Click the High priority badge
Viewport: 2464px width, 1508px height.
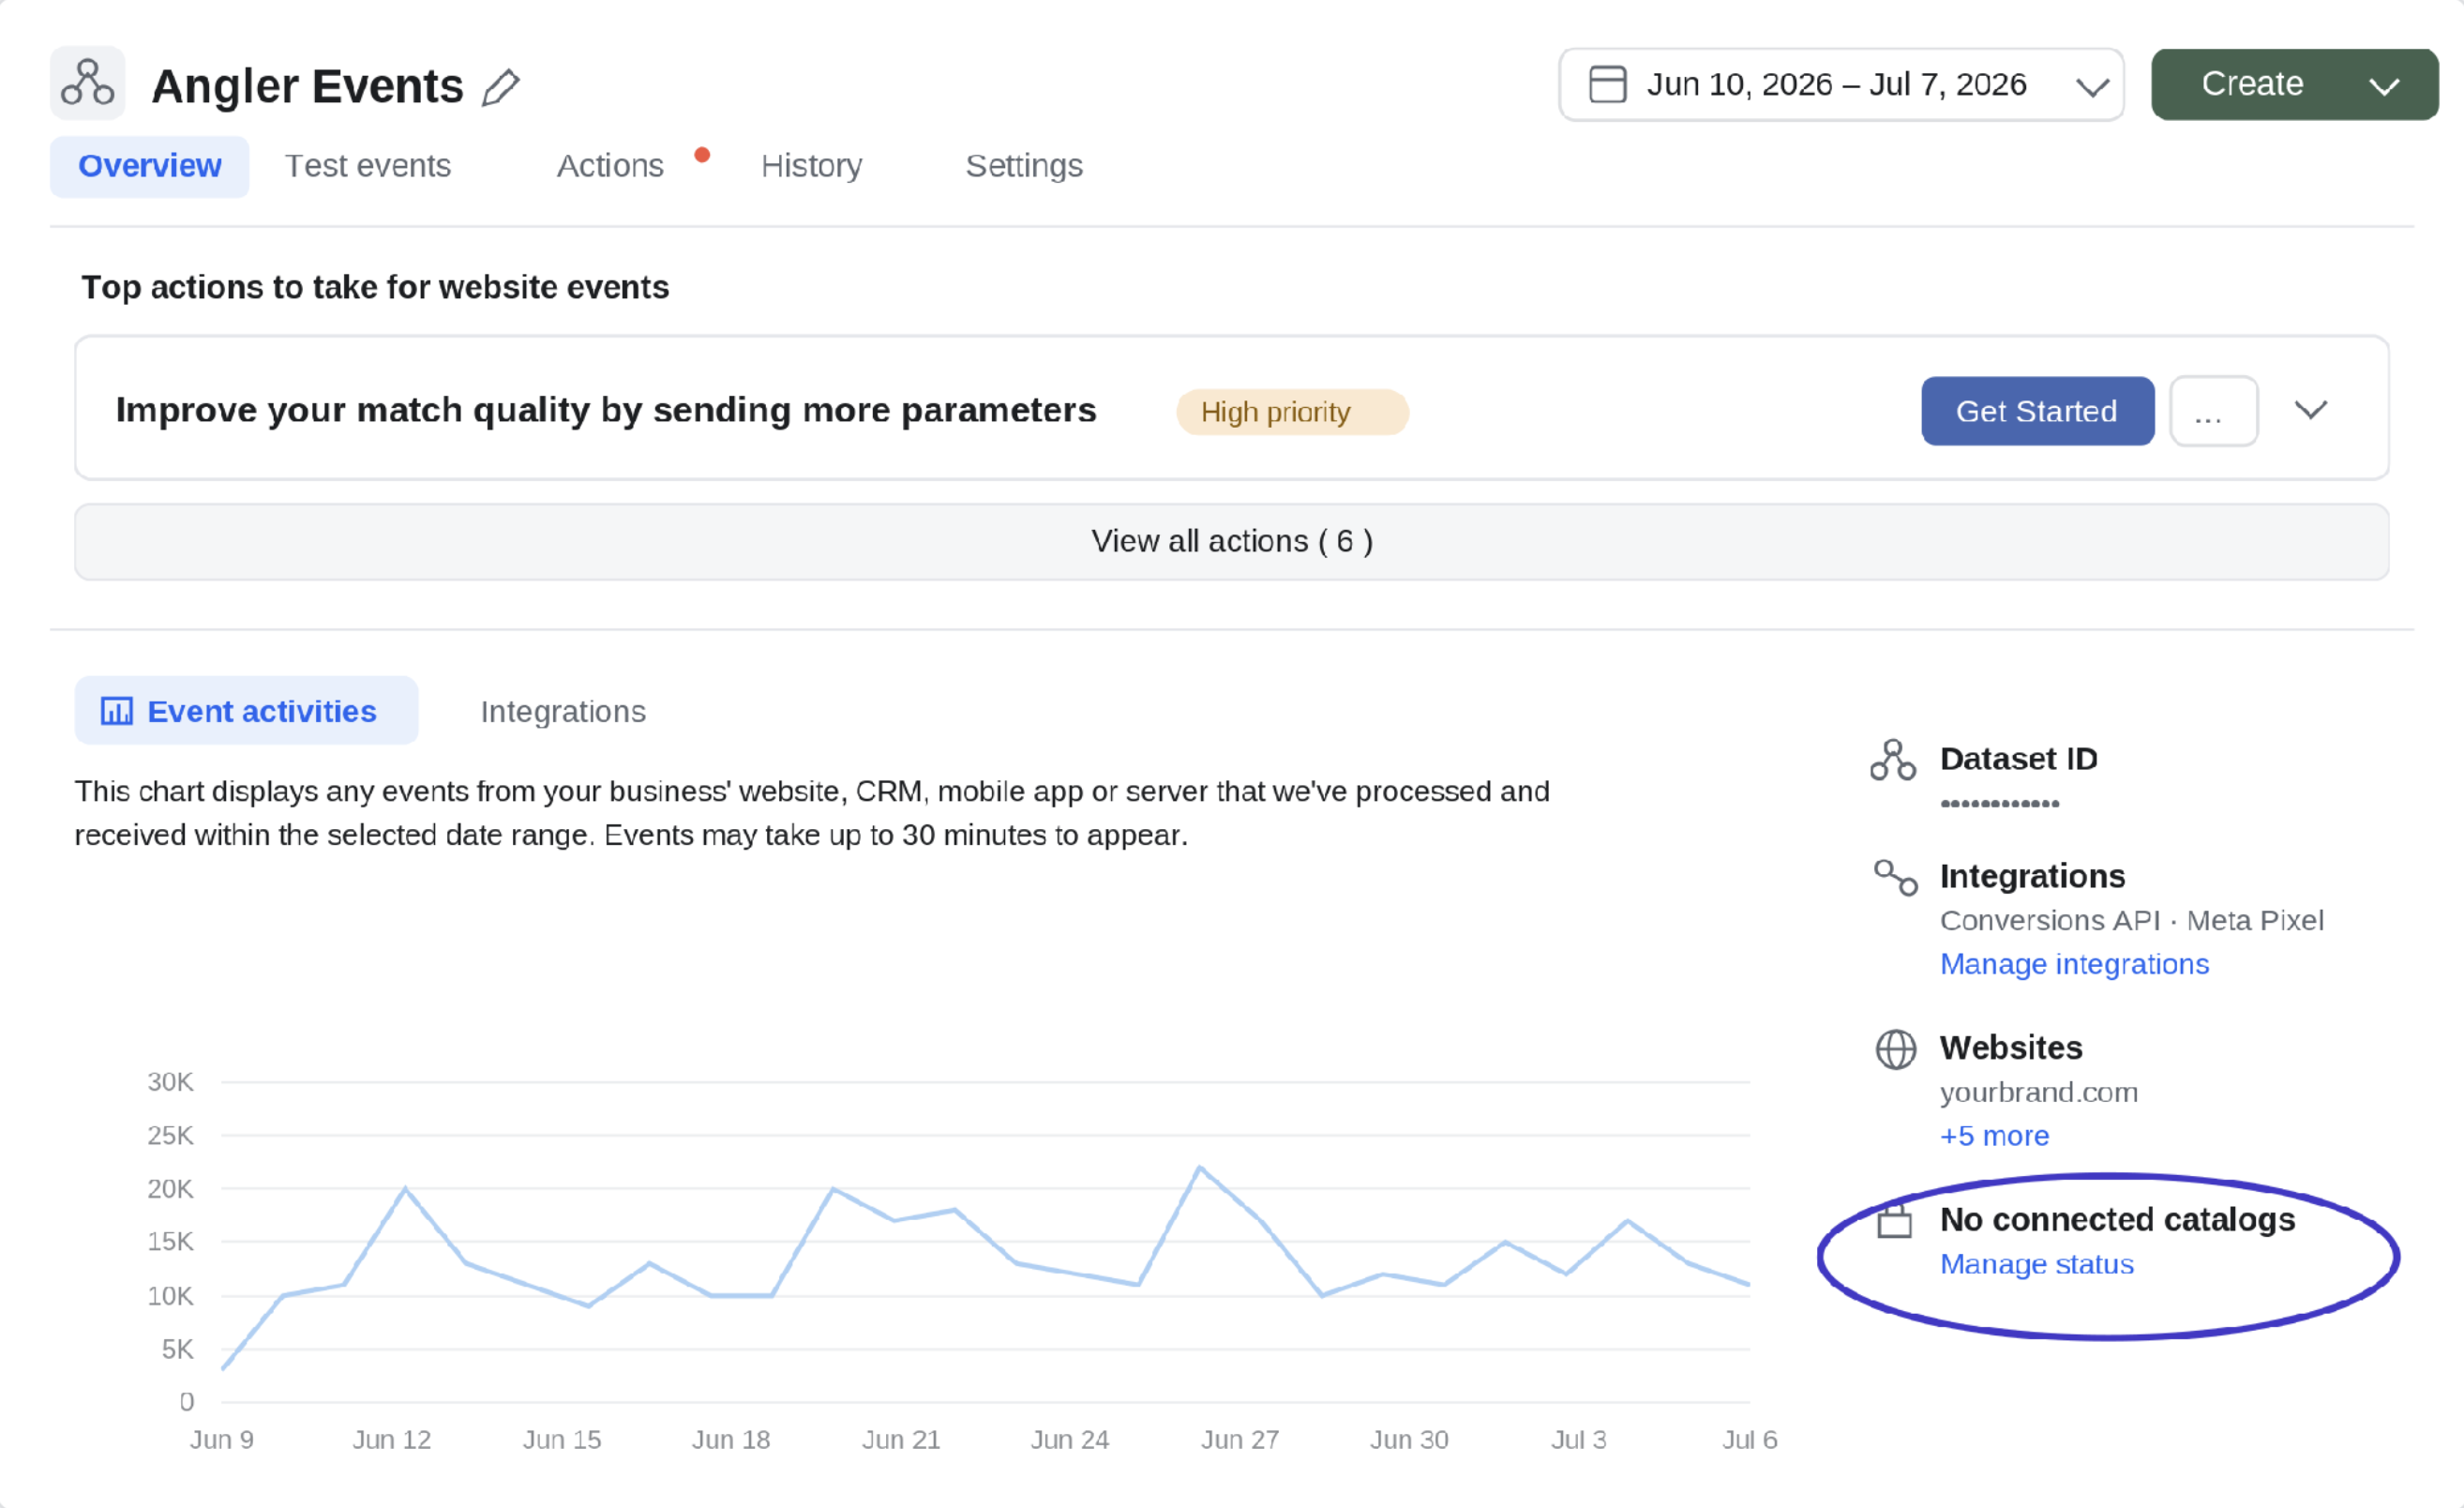click(1292, 412)
